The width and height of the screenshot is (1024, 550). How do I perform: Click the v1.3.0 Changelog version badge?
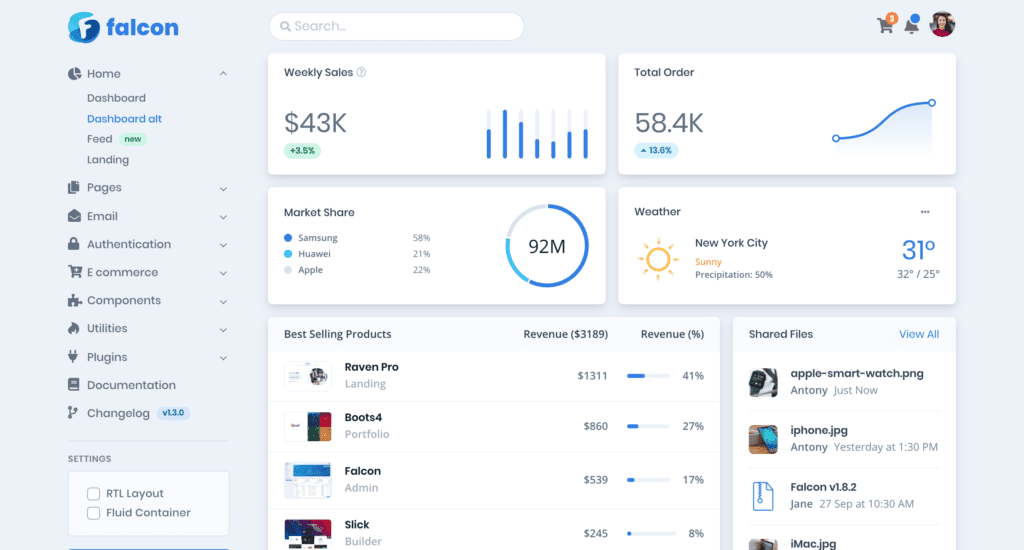pyautogui.click(x=173, y=413)
